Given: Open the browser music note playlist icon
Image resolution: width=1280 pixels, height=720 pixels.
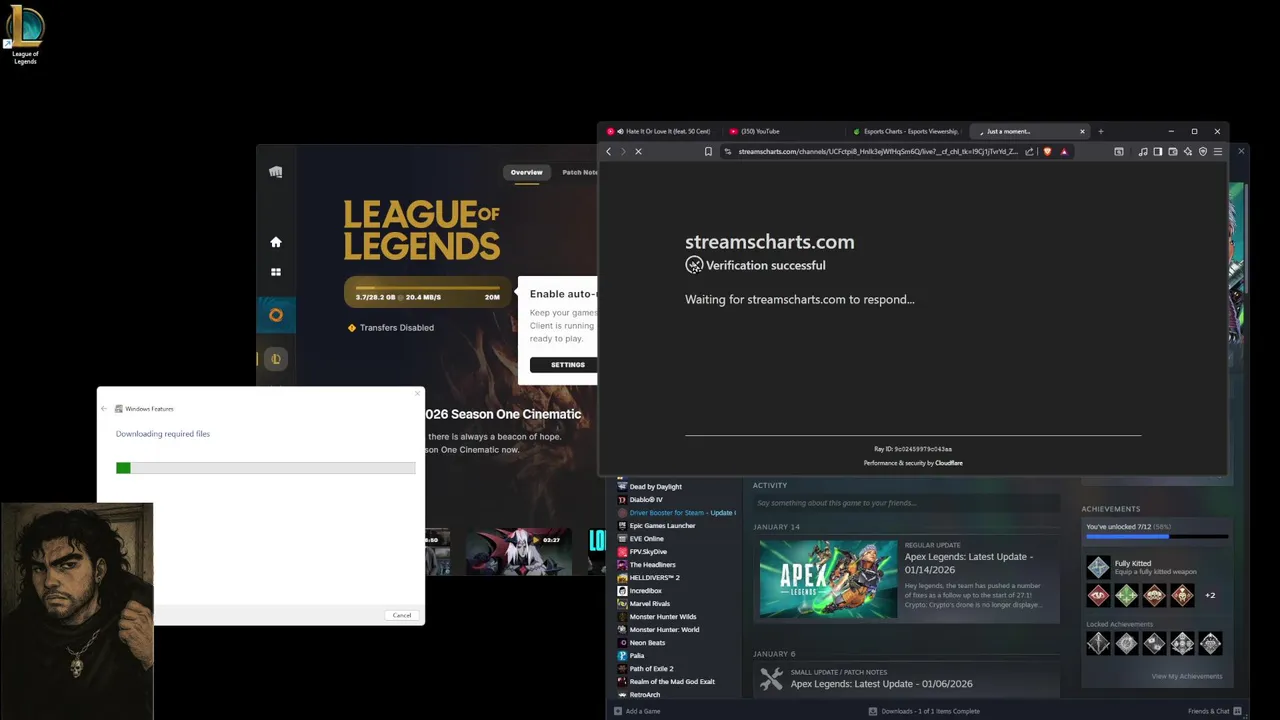Looking at the screenshot, I should pos(1143,152).
